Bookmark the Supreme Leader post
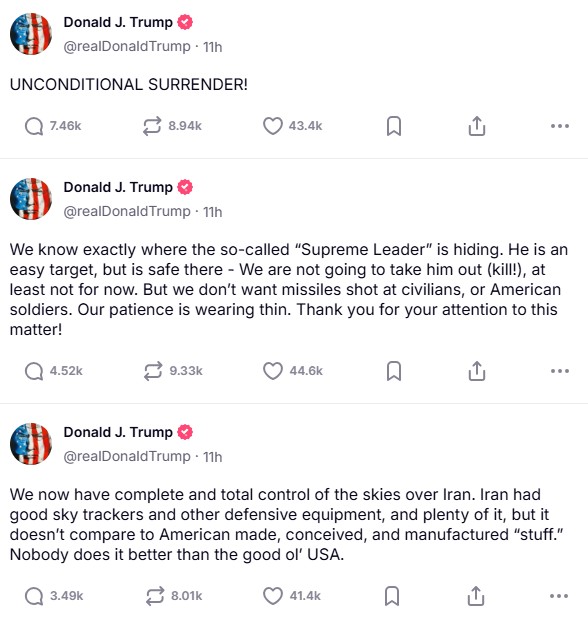The width and height of the screenshot is (588, 618). (x=394, y=371)
